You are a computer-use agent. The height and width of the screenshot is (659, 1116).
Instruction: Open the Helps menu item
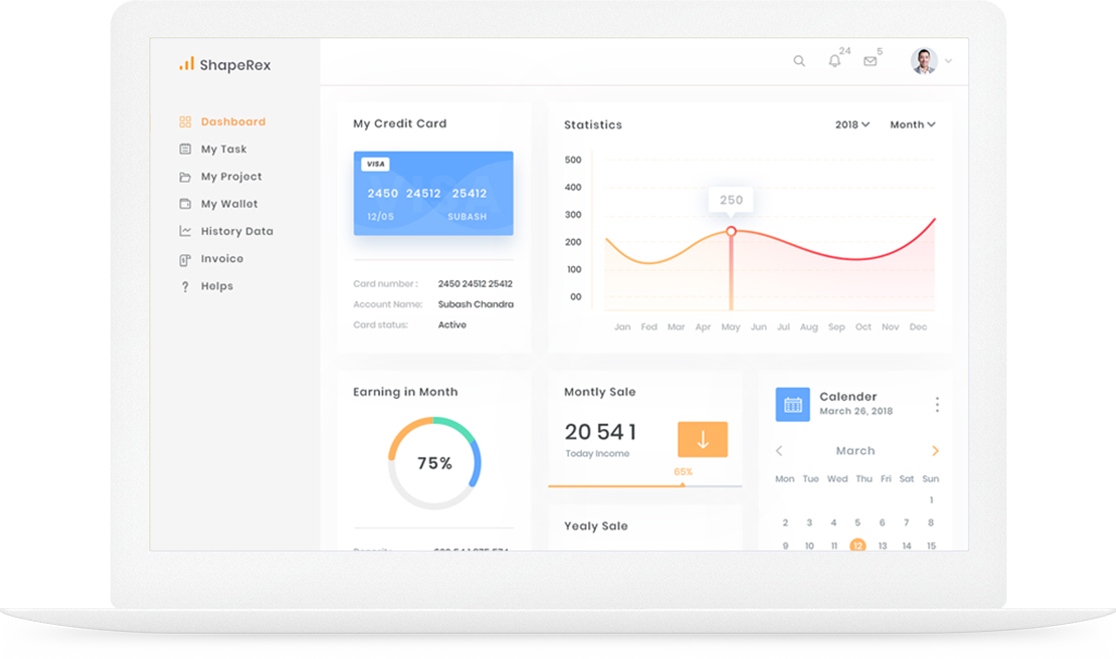216,286
